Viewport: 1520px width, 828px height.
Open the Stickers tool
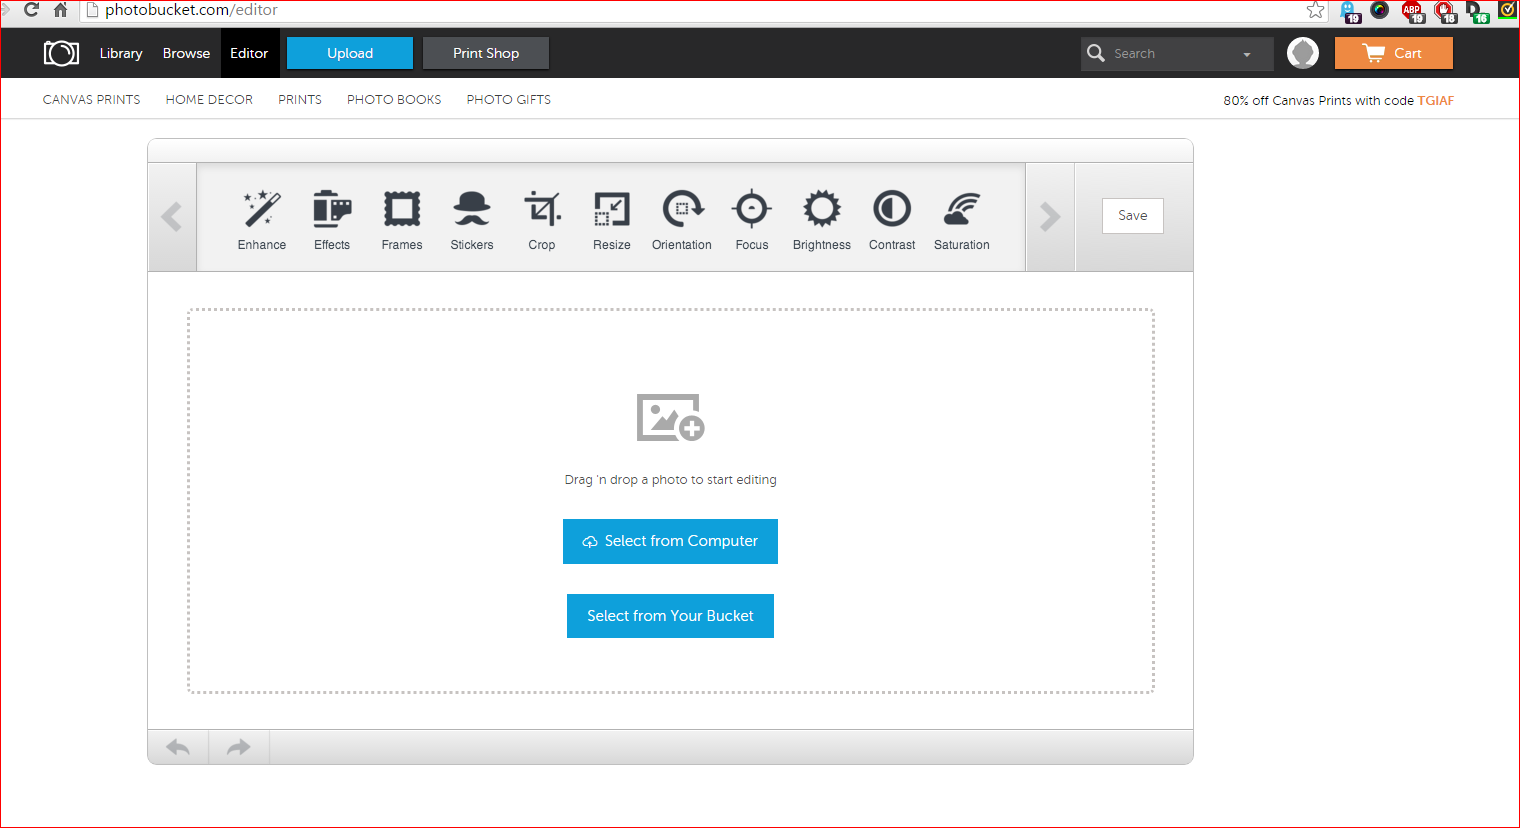coord(472,220)
